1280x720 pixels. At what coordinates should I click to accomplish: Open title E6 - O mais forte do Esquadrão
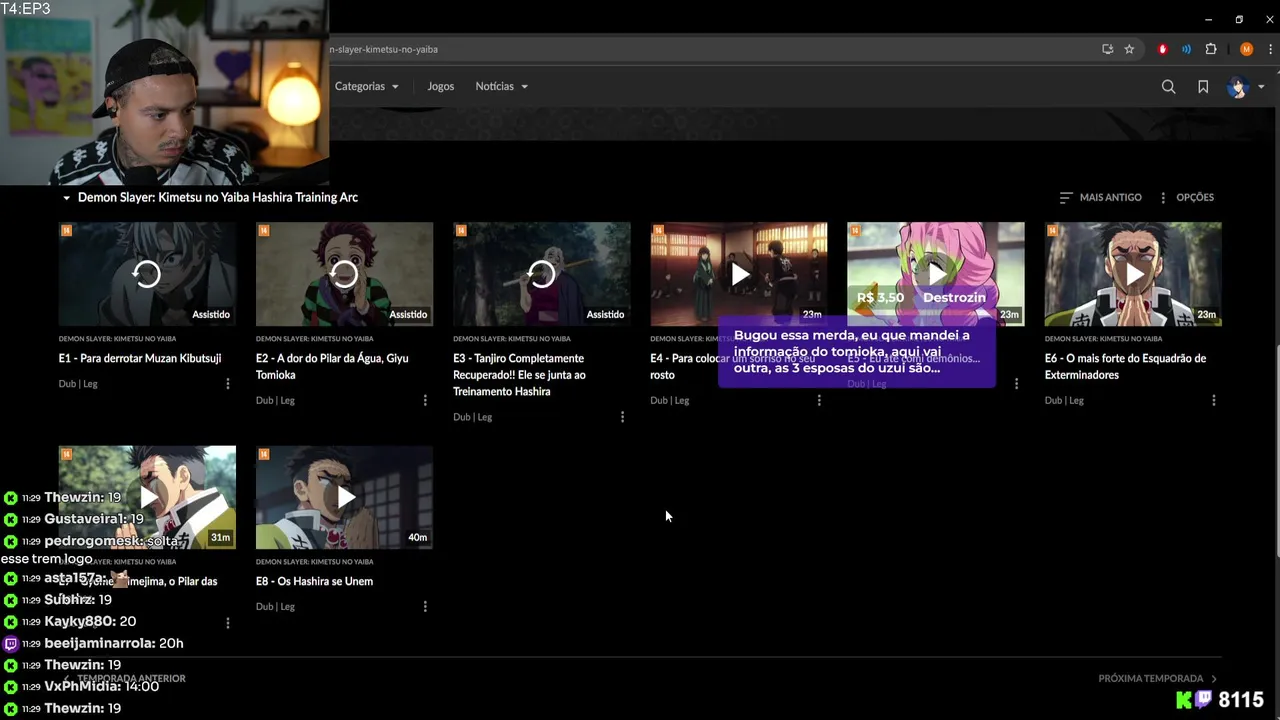(1125, 367)
